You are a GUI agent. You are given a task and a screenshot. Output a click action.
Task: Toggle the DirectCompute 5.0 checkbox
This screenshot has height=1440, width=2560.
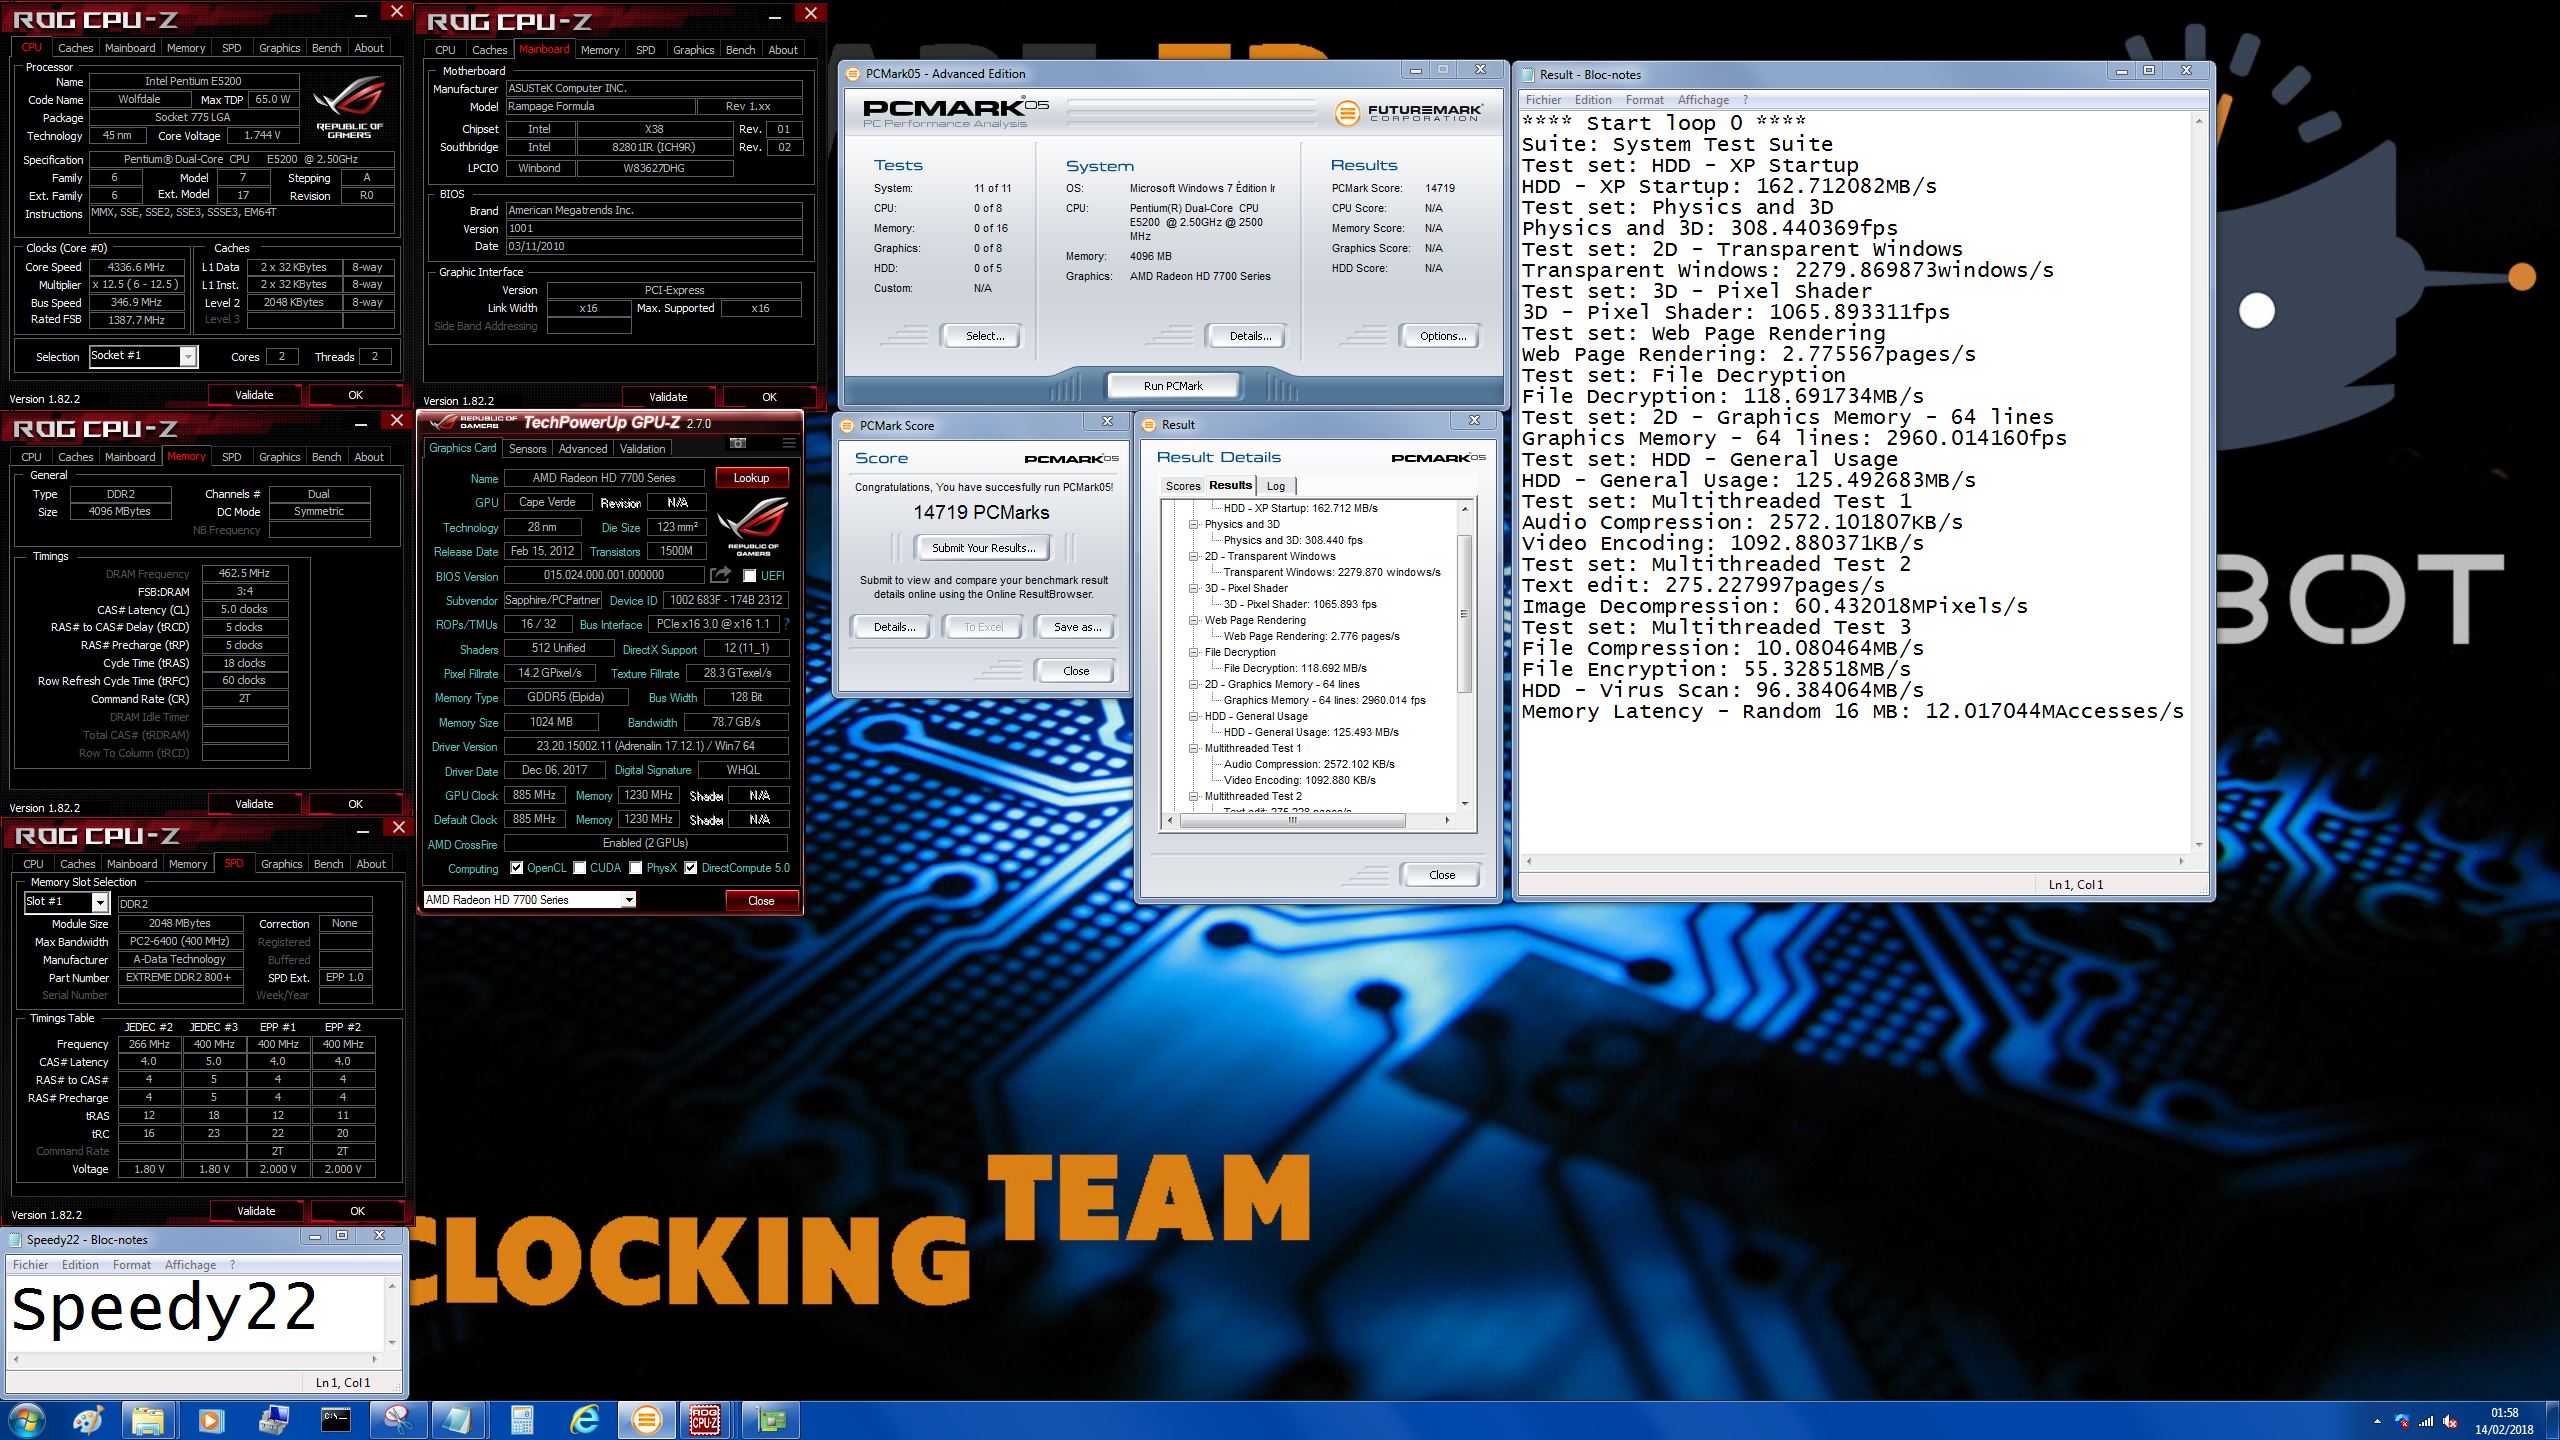click(690, 868)
